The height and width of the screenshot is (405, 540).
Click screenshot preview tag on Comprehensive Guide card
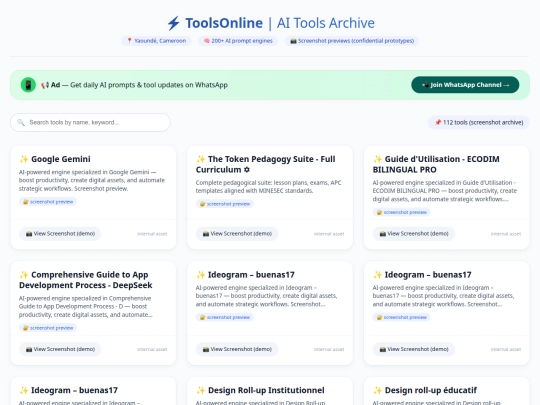point(48,328)
